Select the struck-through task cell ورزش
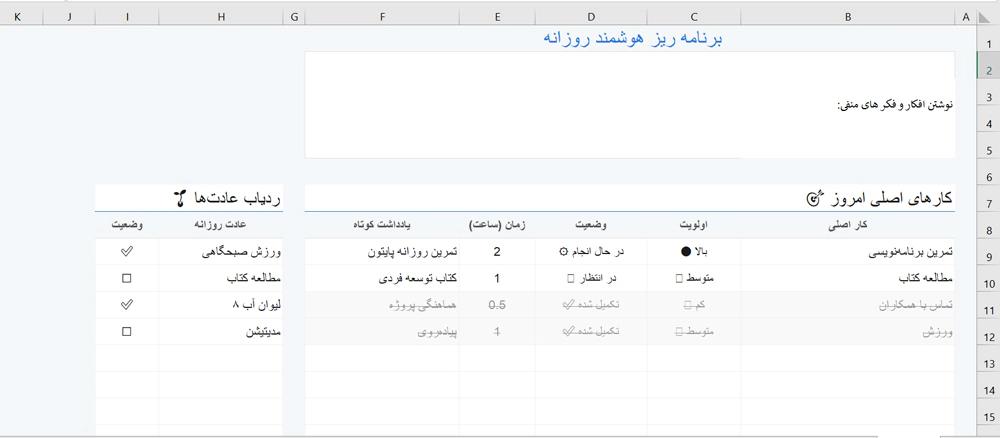The width and height of the screenshot is (1000, 438). [848, 332]
